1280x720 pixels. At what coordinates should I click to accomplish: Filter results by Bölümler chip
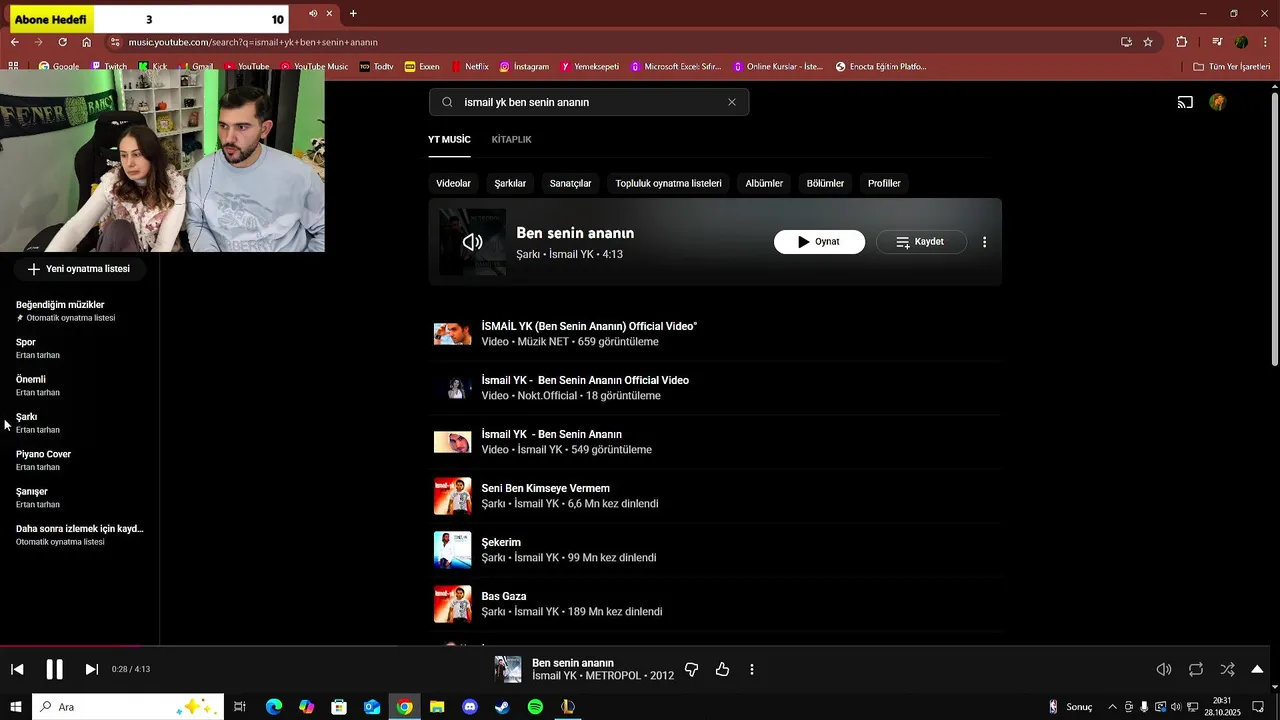(x=825, y=183)
